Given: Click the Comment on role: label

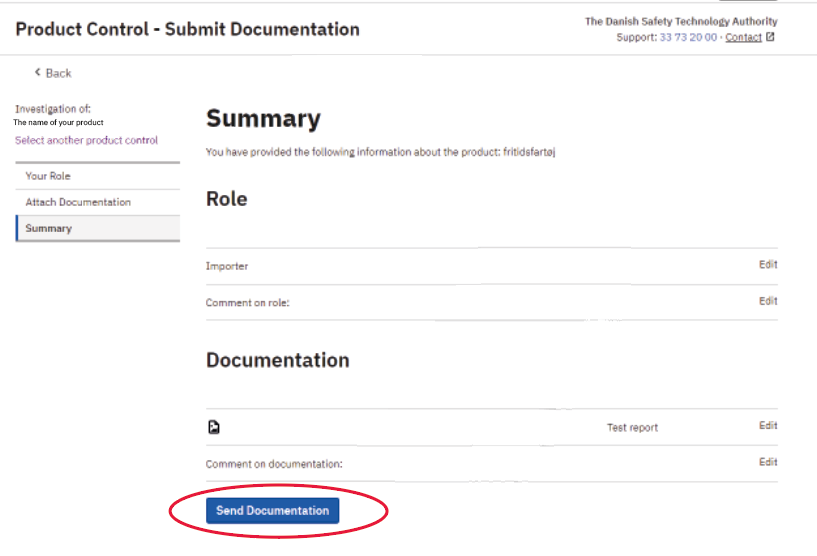Looking at the screenshot, I should (x=247, y=303).
